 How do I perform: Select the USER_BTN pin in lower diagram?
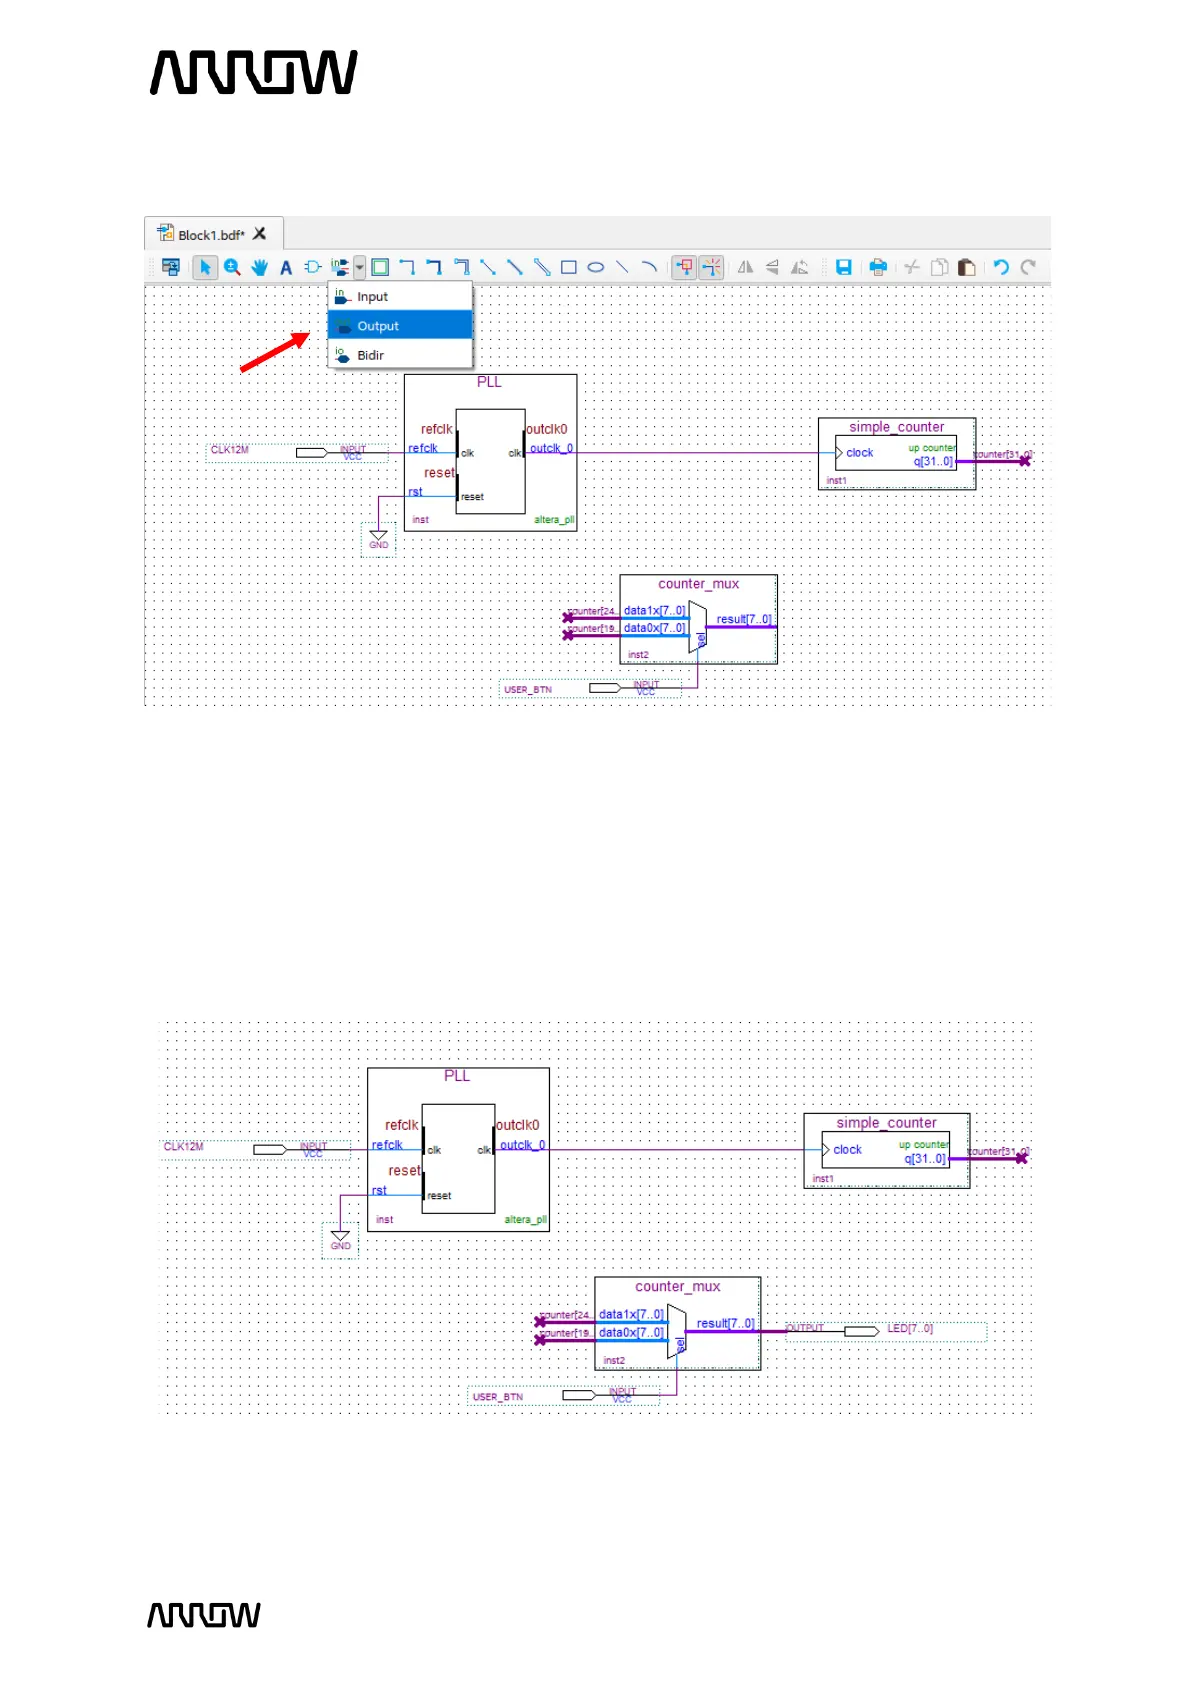(x=564, y=1396)
